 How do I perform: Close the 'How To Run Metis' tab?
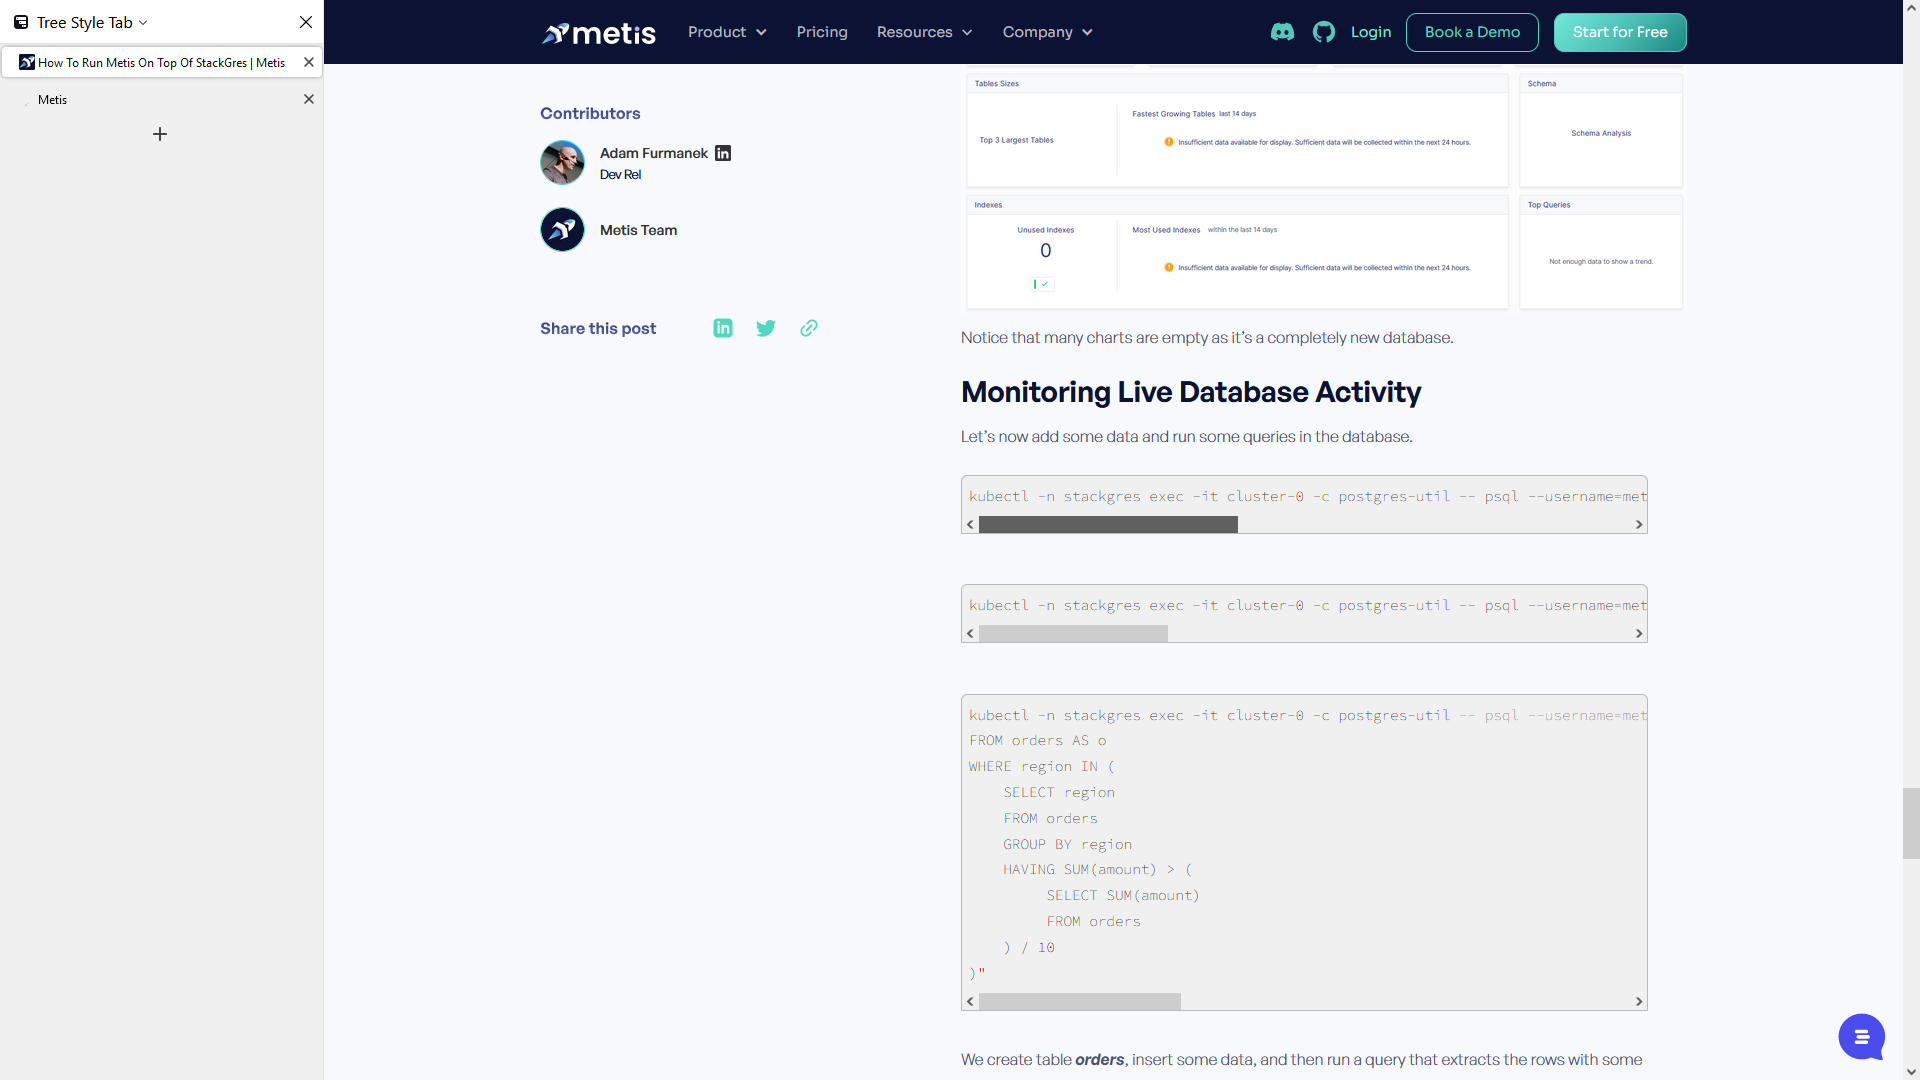[x=309, y=62]
